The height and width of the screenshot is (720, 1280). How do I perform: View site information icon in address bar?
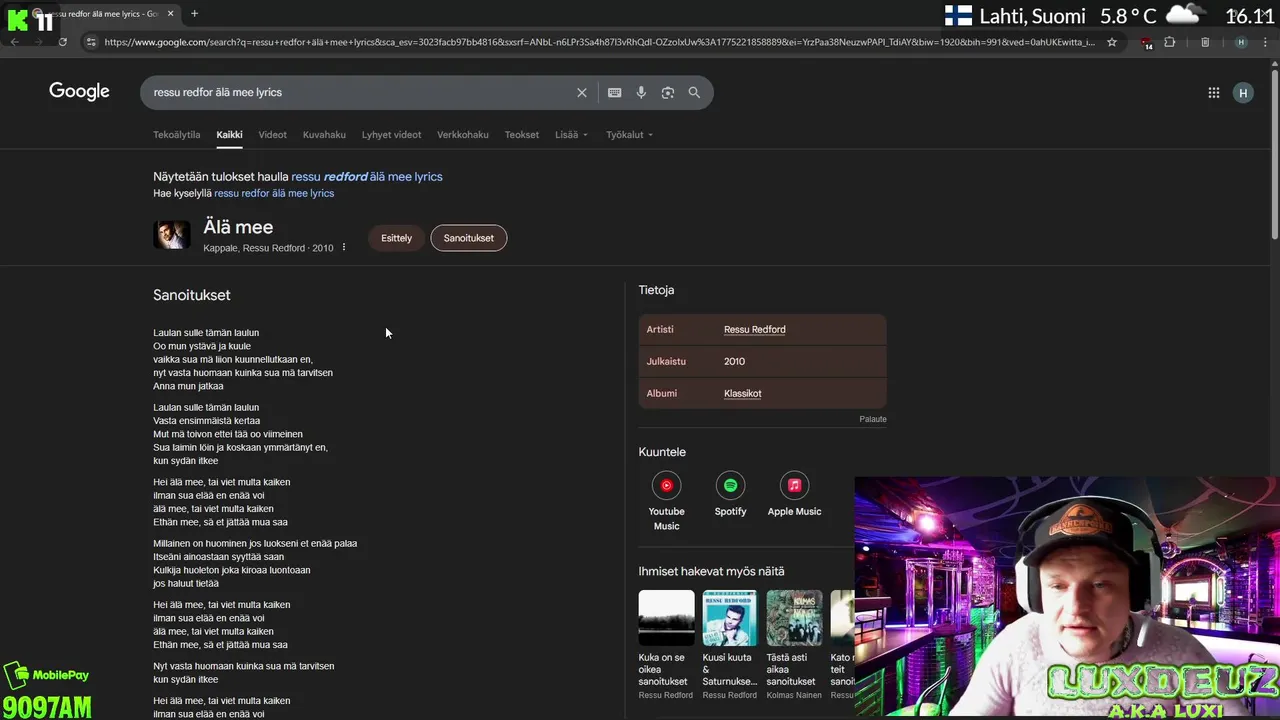pyautogui.click(x=91, y=42)
